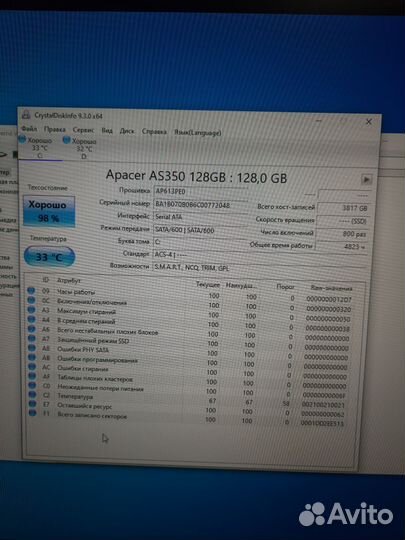
Task: Select the Часы работы attribute row
Action: 190,294
